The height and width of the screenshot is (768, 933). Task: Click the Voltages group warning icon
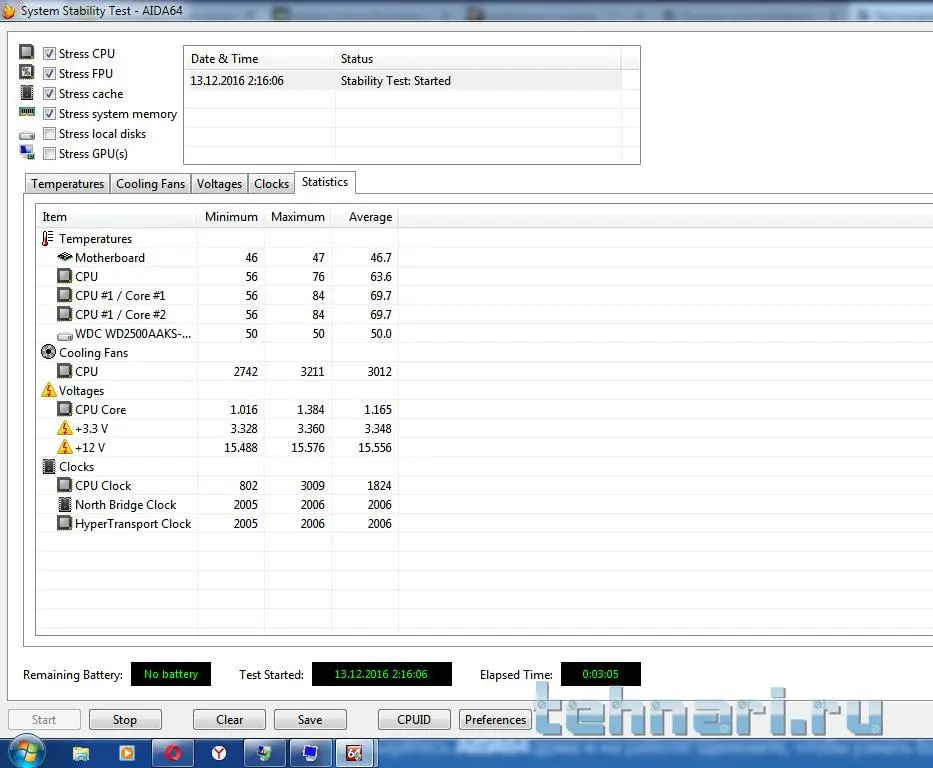(48, 390)
